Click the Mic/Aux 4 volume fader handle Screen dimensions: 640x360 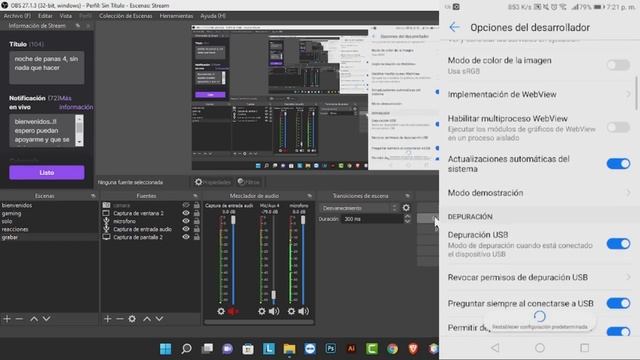point(273,294)
